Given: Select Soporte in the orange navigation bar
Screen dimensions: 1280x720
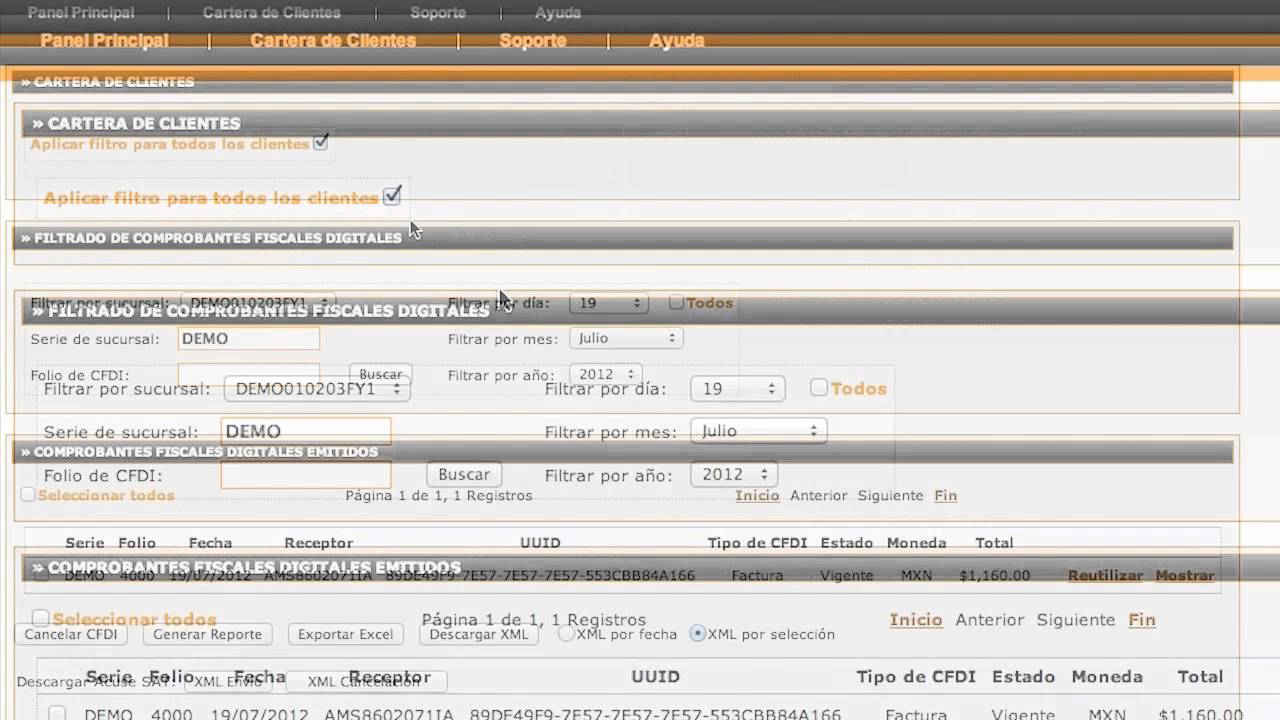Looking at the screenshot, I should click(532, 41).
